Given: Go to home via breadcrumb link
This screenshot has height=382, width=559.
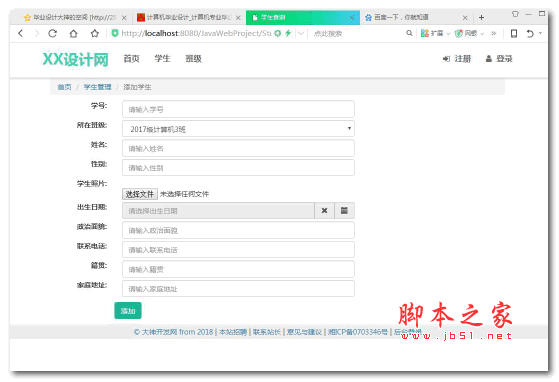Looking at the screenshot, I should point(65,87).
